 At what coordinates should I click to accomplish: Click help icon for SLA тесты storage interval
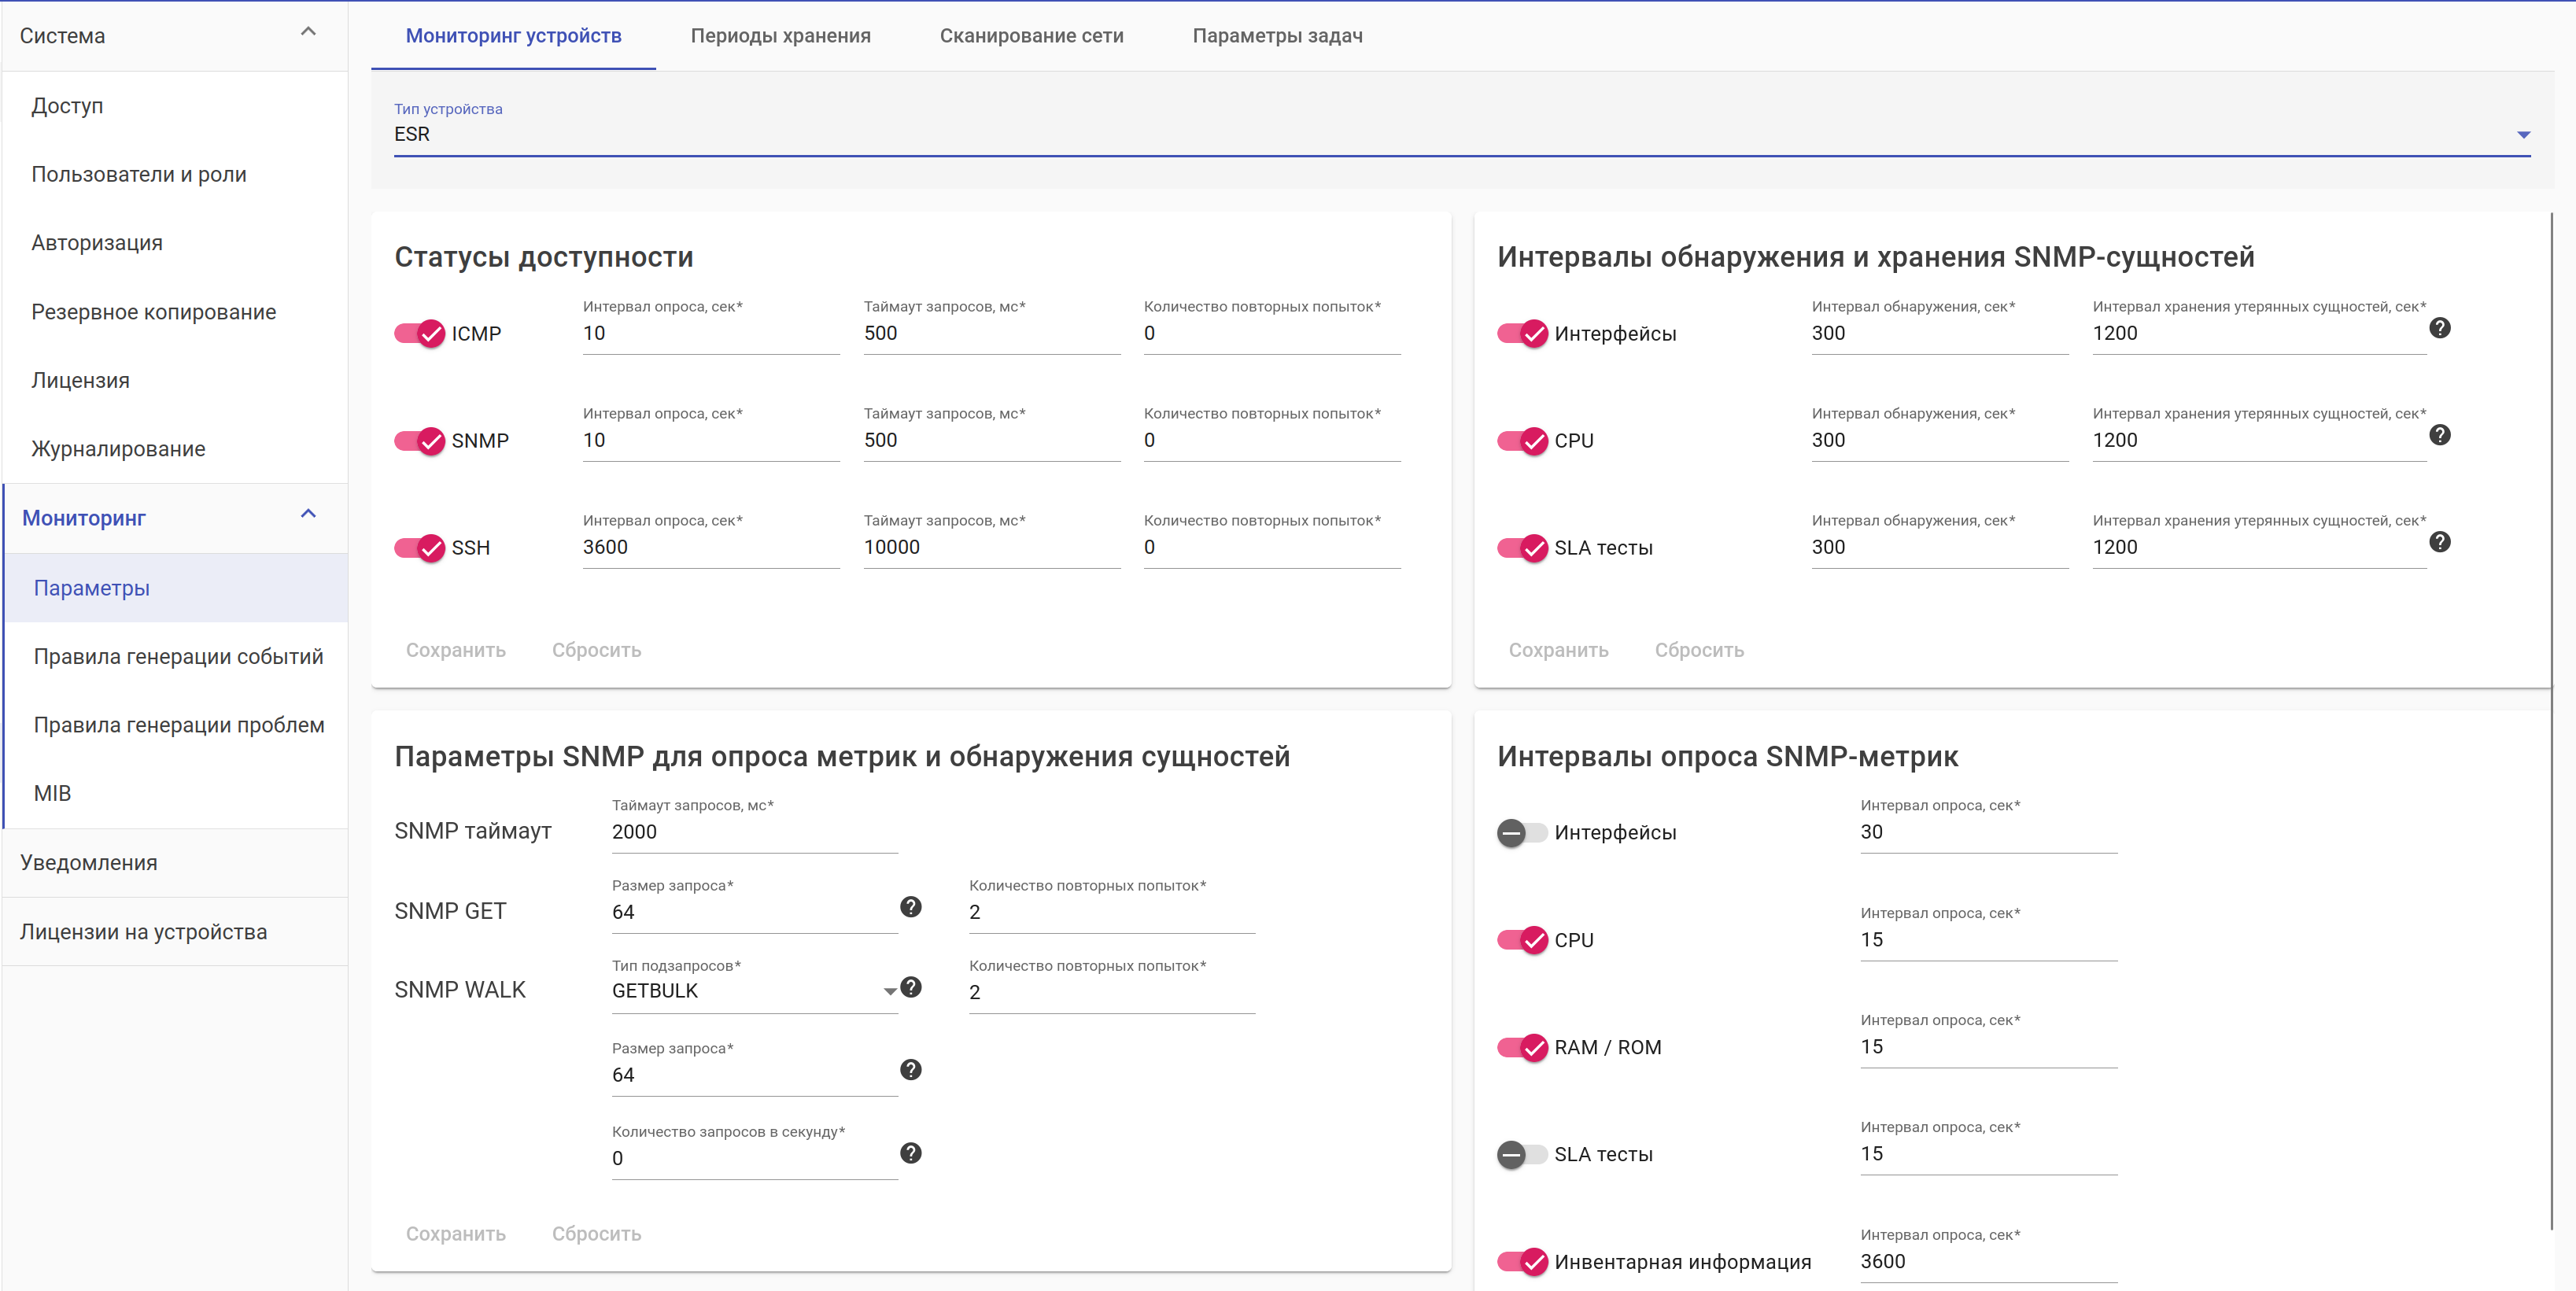pos(2439,542)
